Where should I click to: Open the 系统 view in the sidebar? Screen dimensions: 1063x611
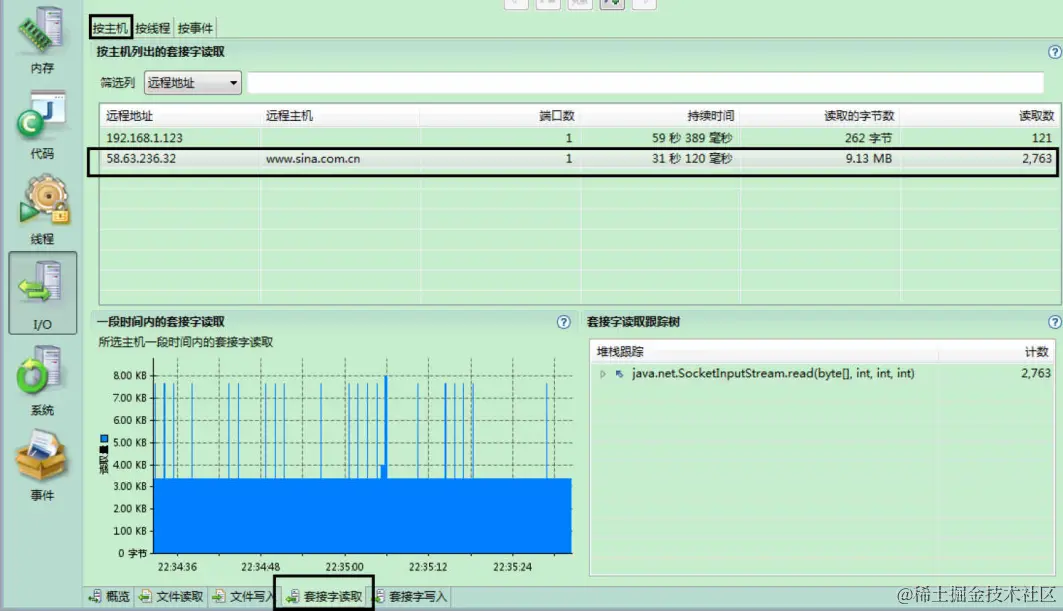coord(41,375)
